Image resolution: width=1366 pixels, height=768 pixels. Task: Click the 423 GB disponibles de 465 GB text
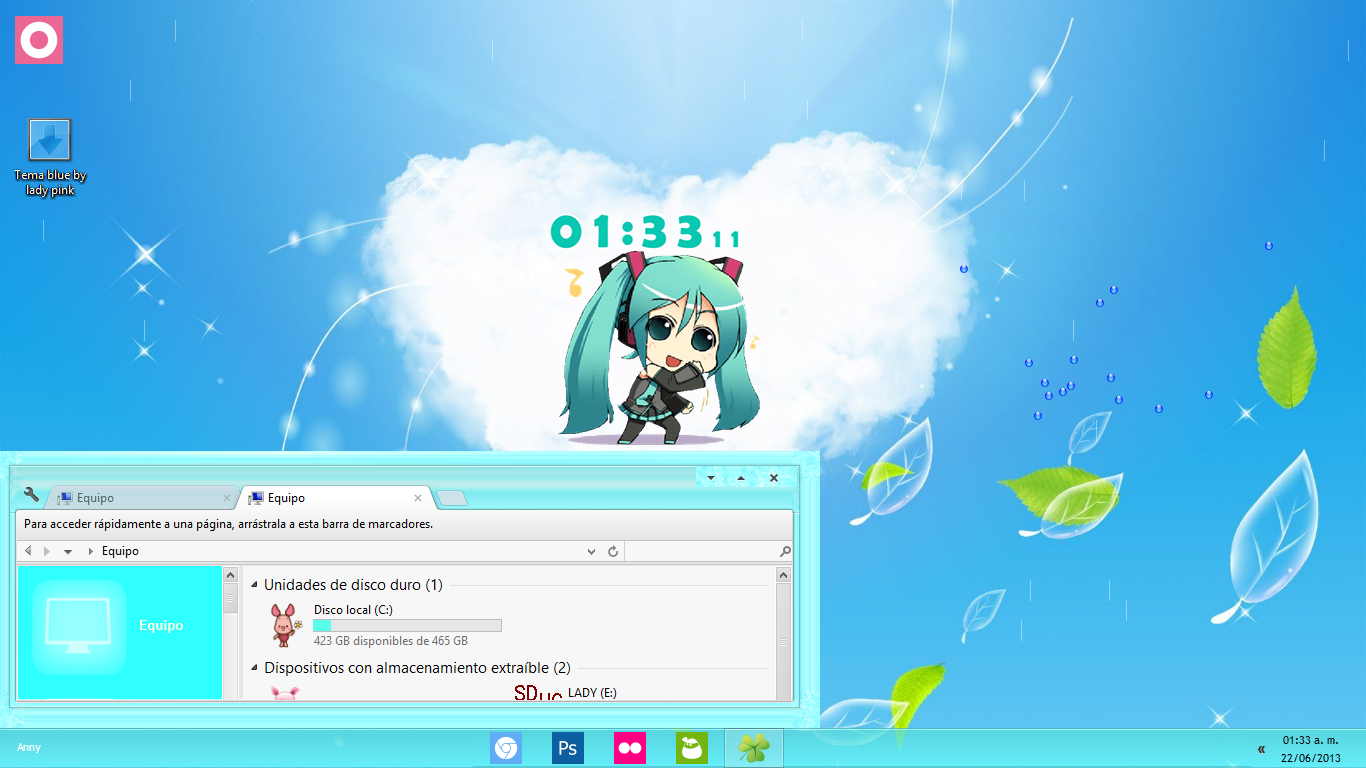(x=390, y=641)
